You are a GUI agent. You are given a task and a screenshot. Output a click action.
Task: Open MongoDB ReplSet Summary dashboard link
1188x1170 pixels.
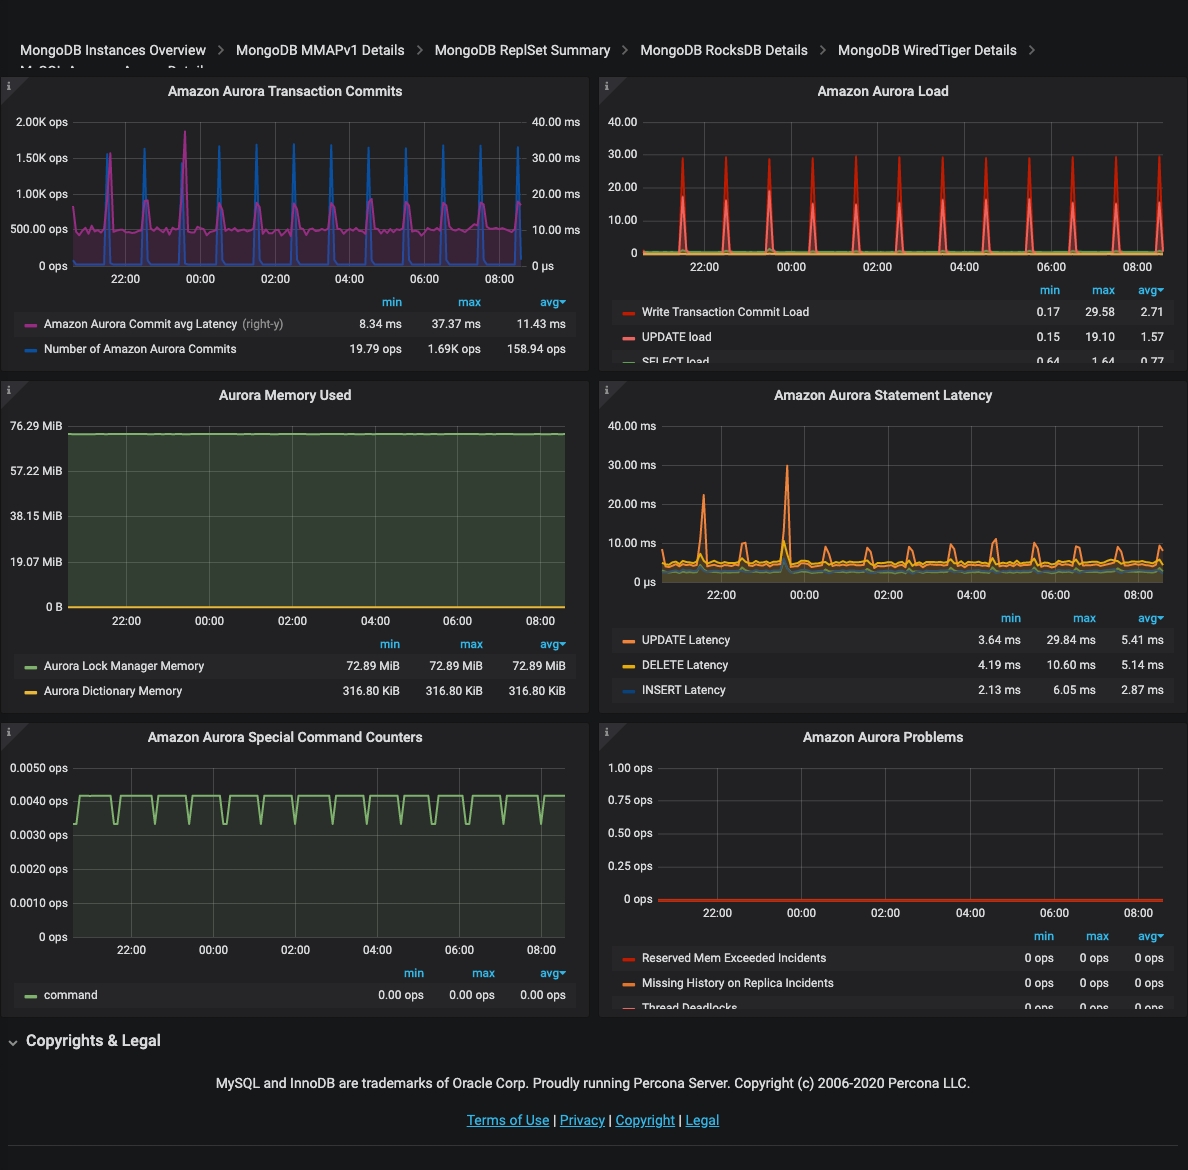pos(522,50)
